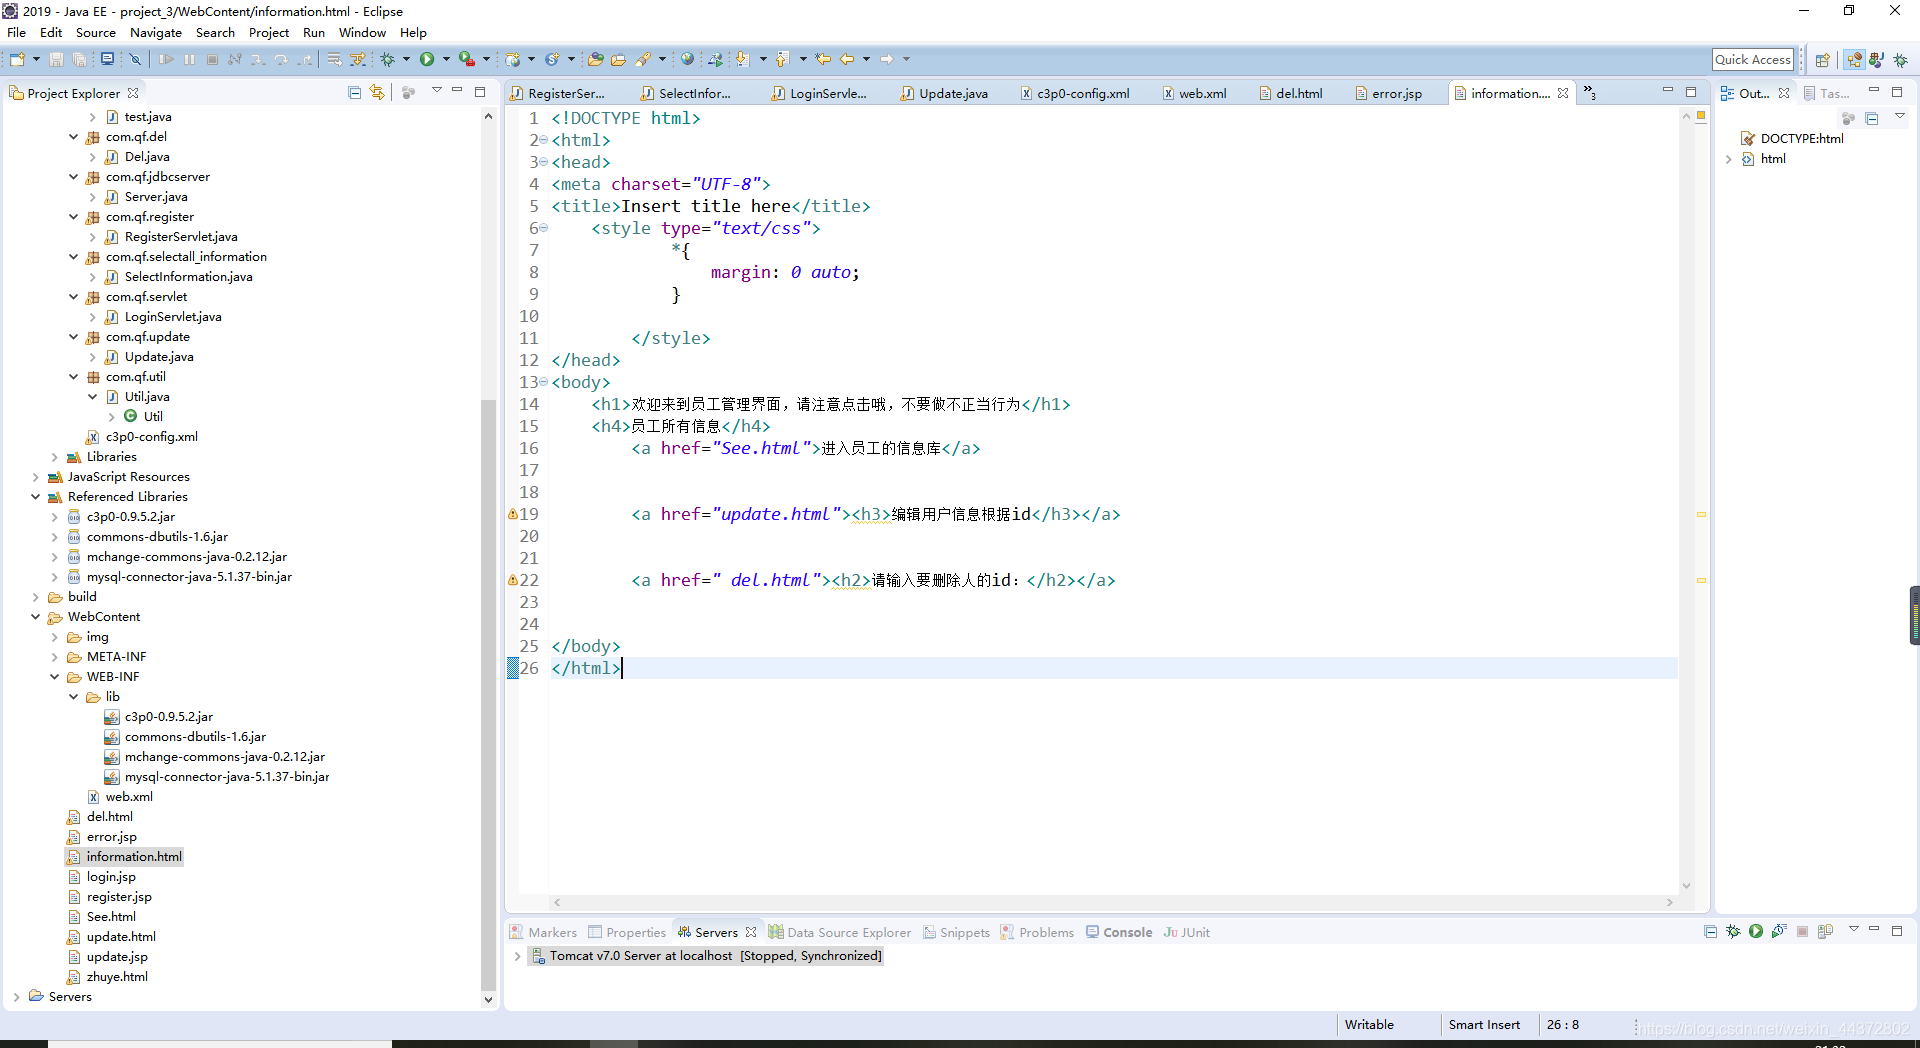Image resolution: width=1920 pixels, height=1048 pixels.
Task: Open the Project menu
Action: point(269,33)
